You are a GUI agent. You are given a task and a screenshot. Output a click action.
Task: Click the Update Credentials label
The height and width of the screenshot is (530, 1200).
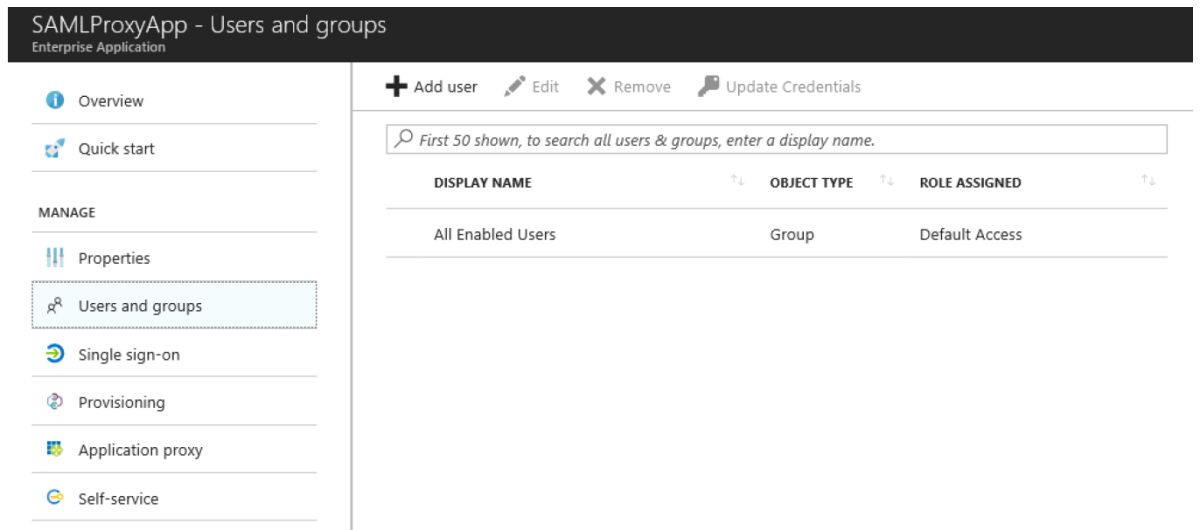(793, 87)
